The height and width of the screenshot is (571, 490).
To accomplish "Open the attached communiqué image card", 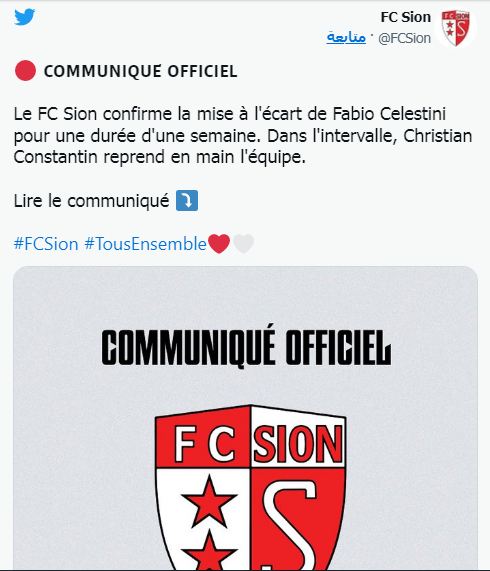I will 245,418.
